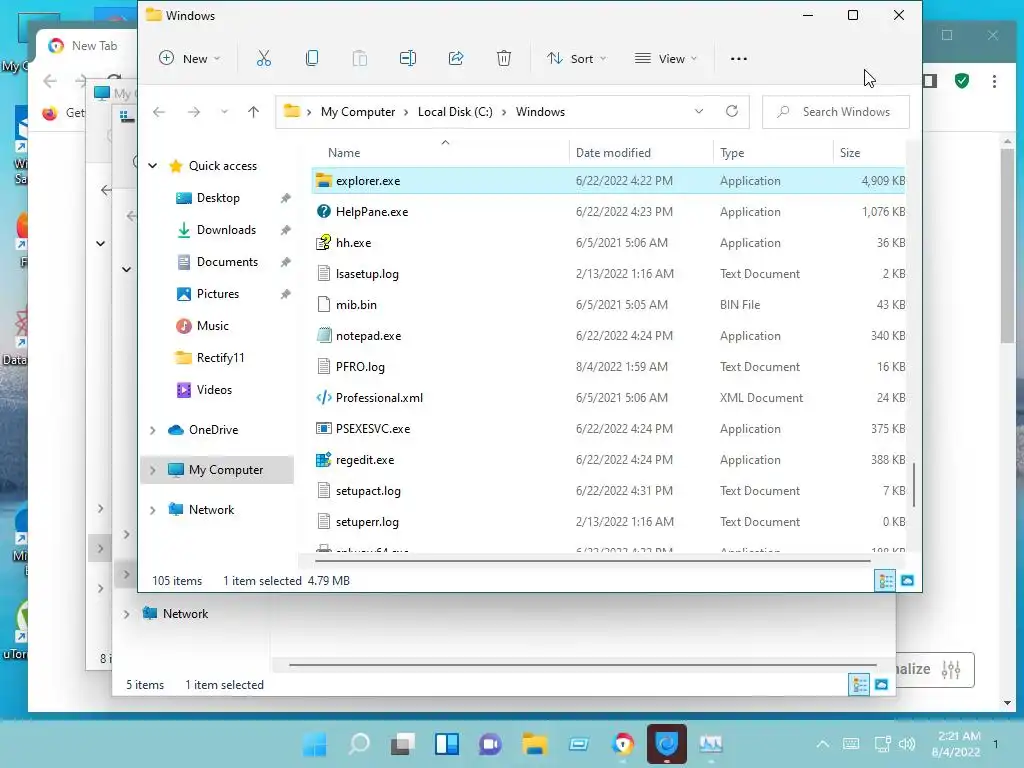The image size is (1024, 768).
Task: Open the See more ellipsis menu
Action: [739, 59]
